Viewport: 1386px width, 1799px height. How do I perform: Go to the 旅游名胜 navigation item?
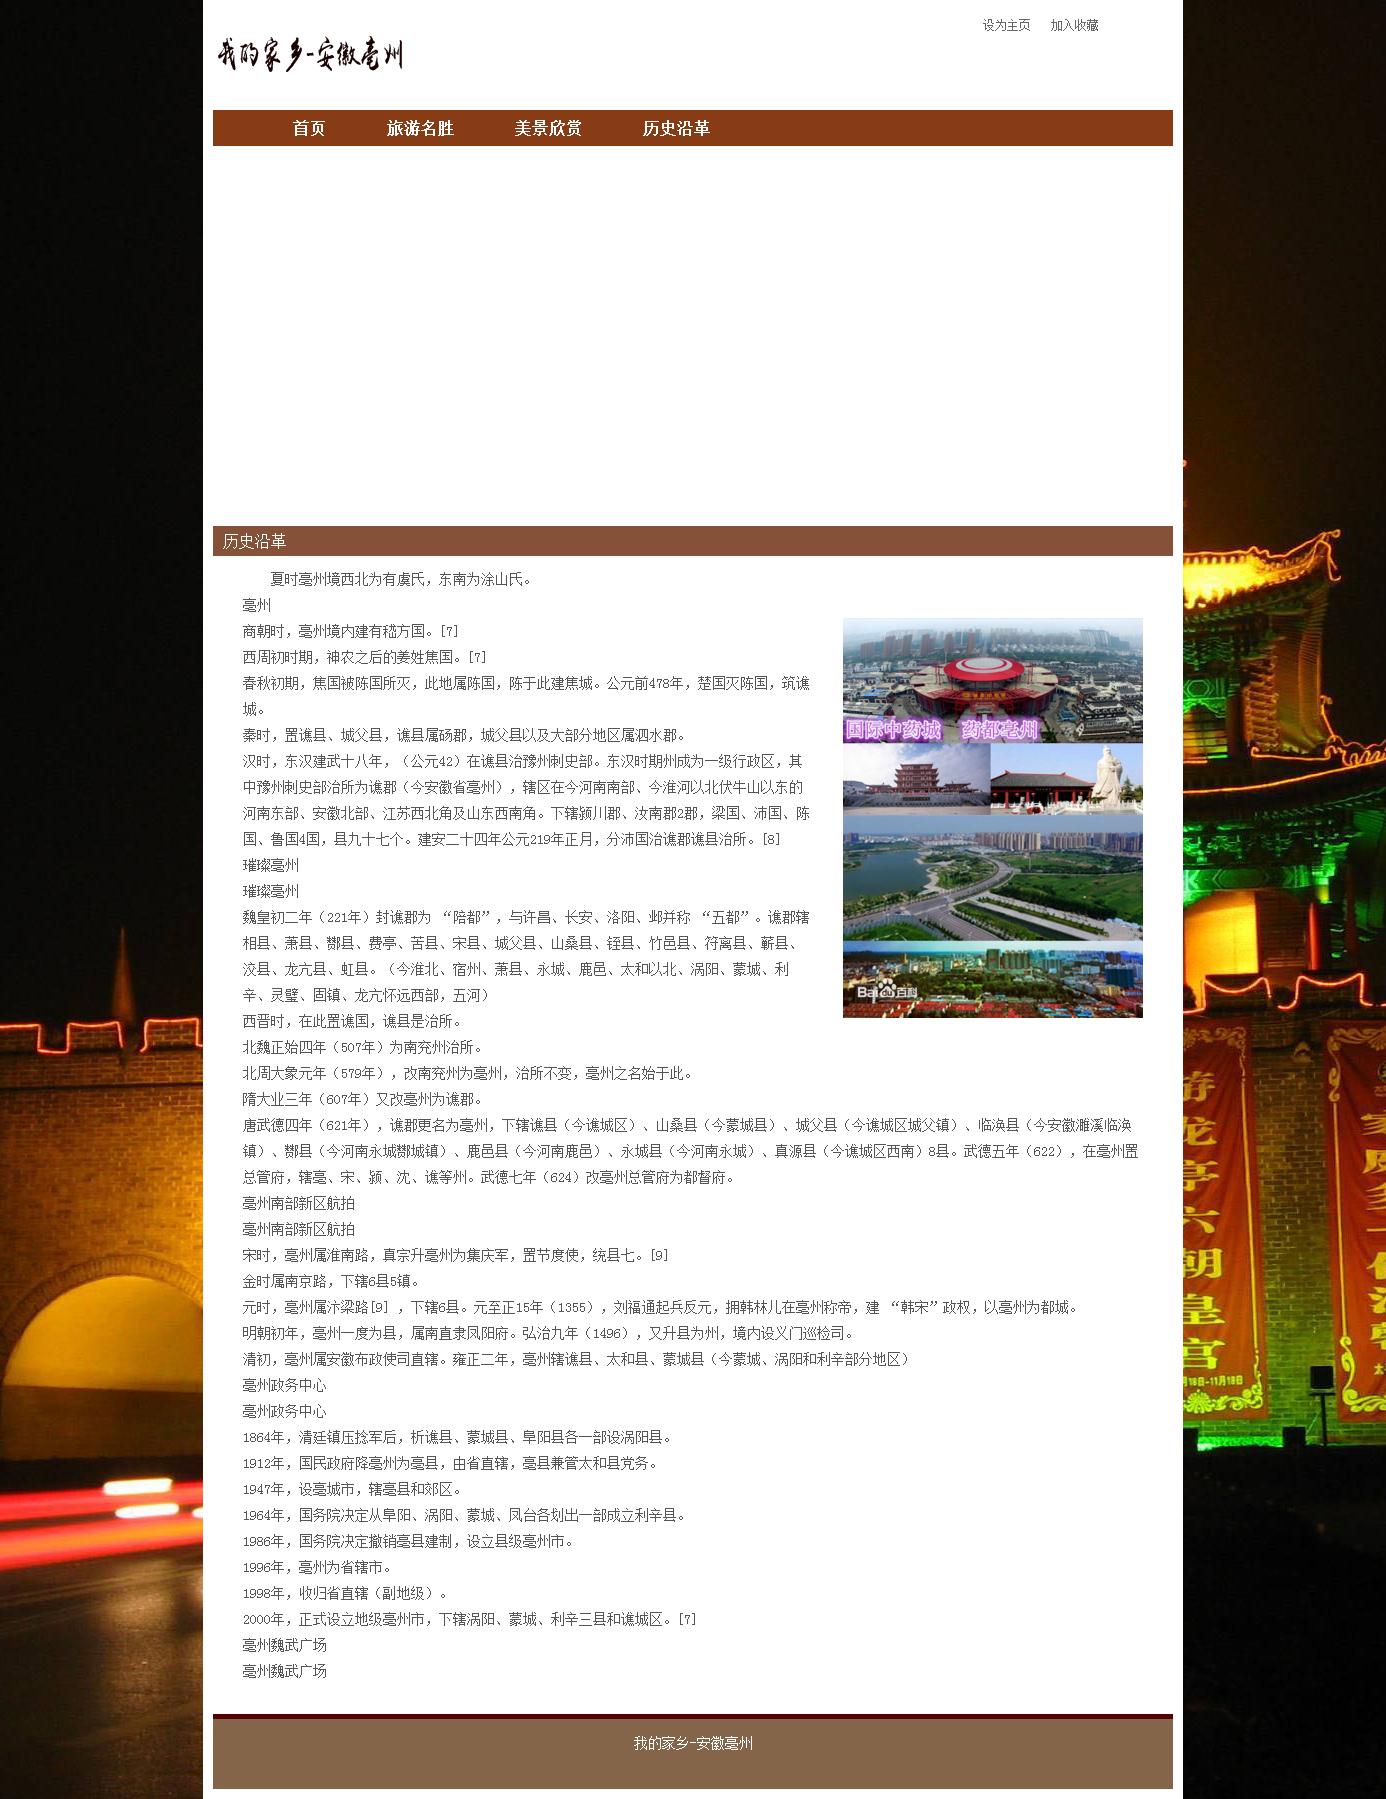coord(420,128)
